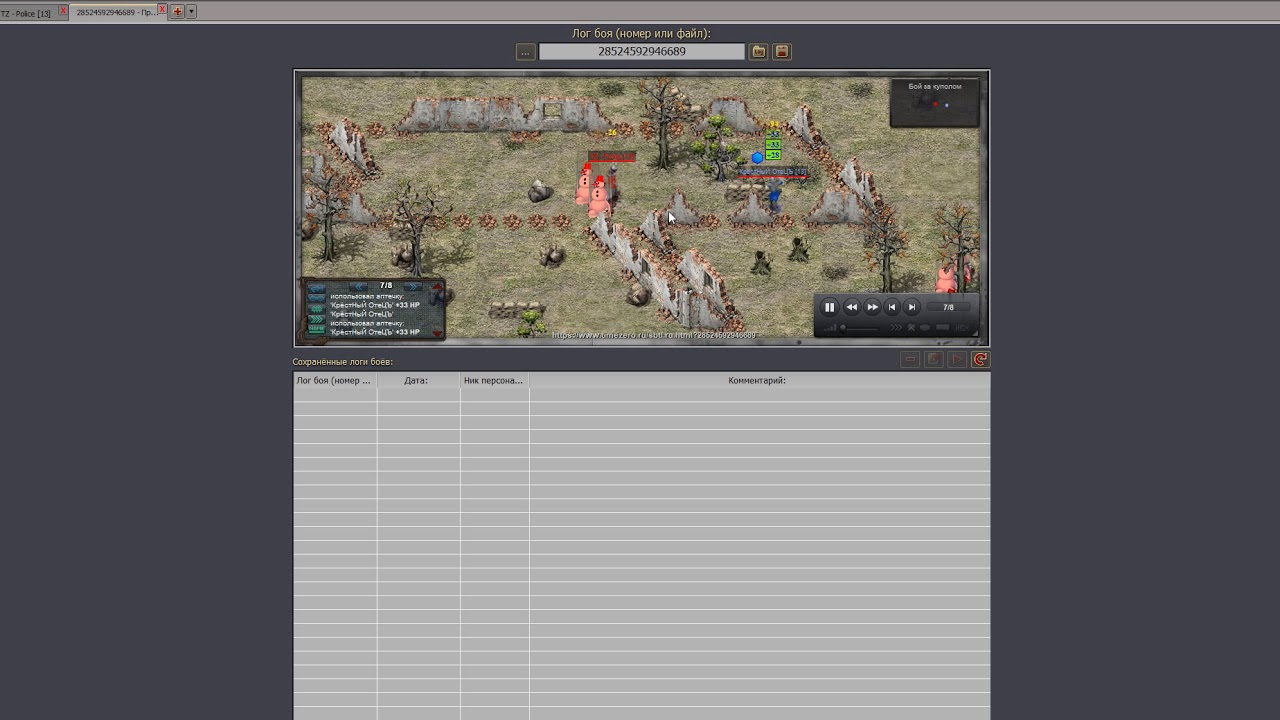Viewport: 1280px width, 720px height.
Task: Click the bottom green log filter button
Action: click(317, 330)
